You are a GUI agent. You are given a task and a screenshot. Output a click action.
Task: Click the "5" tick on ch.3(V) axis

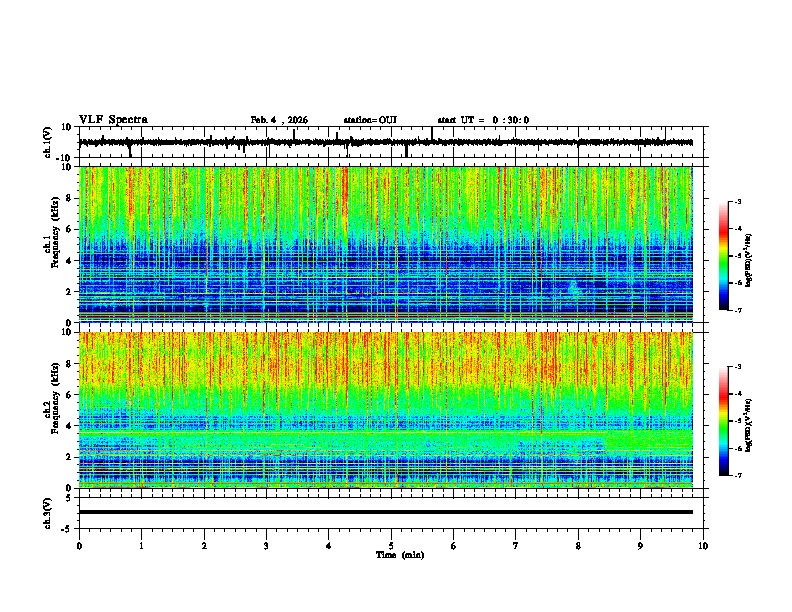point(69,498)
